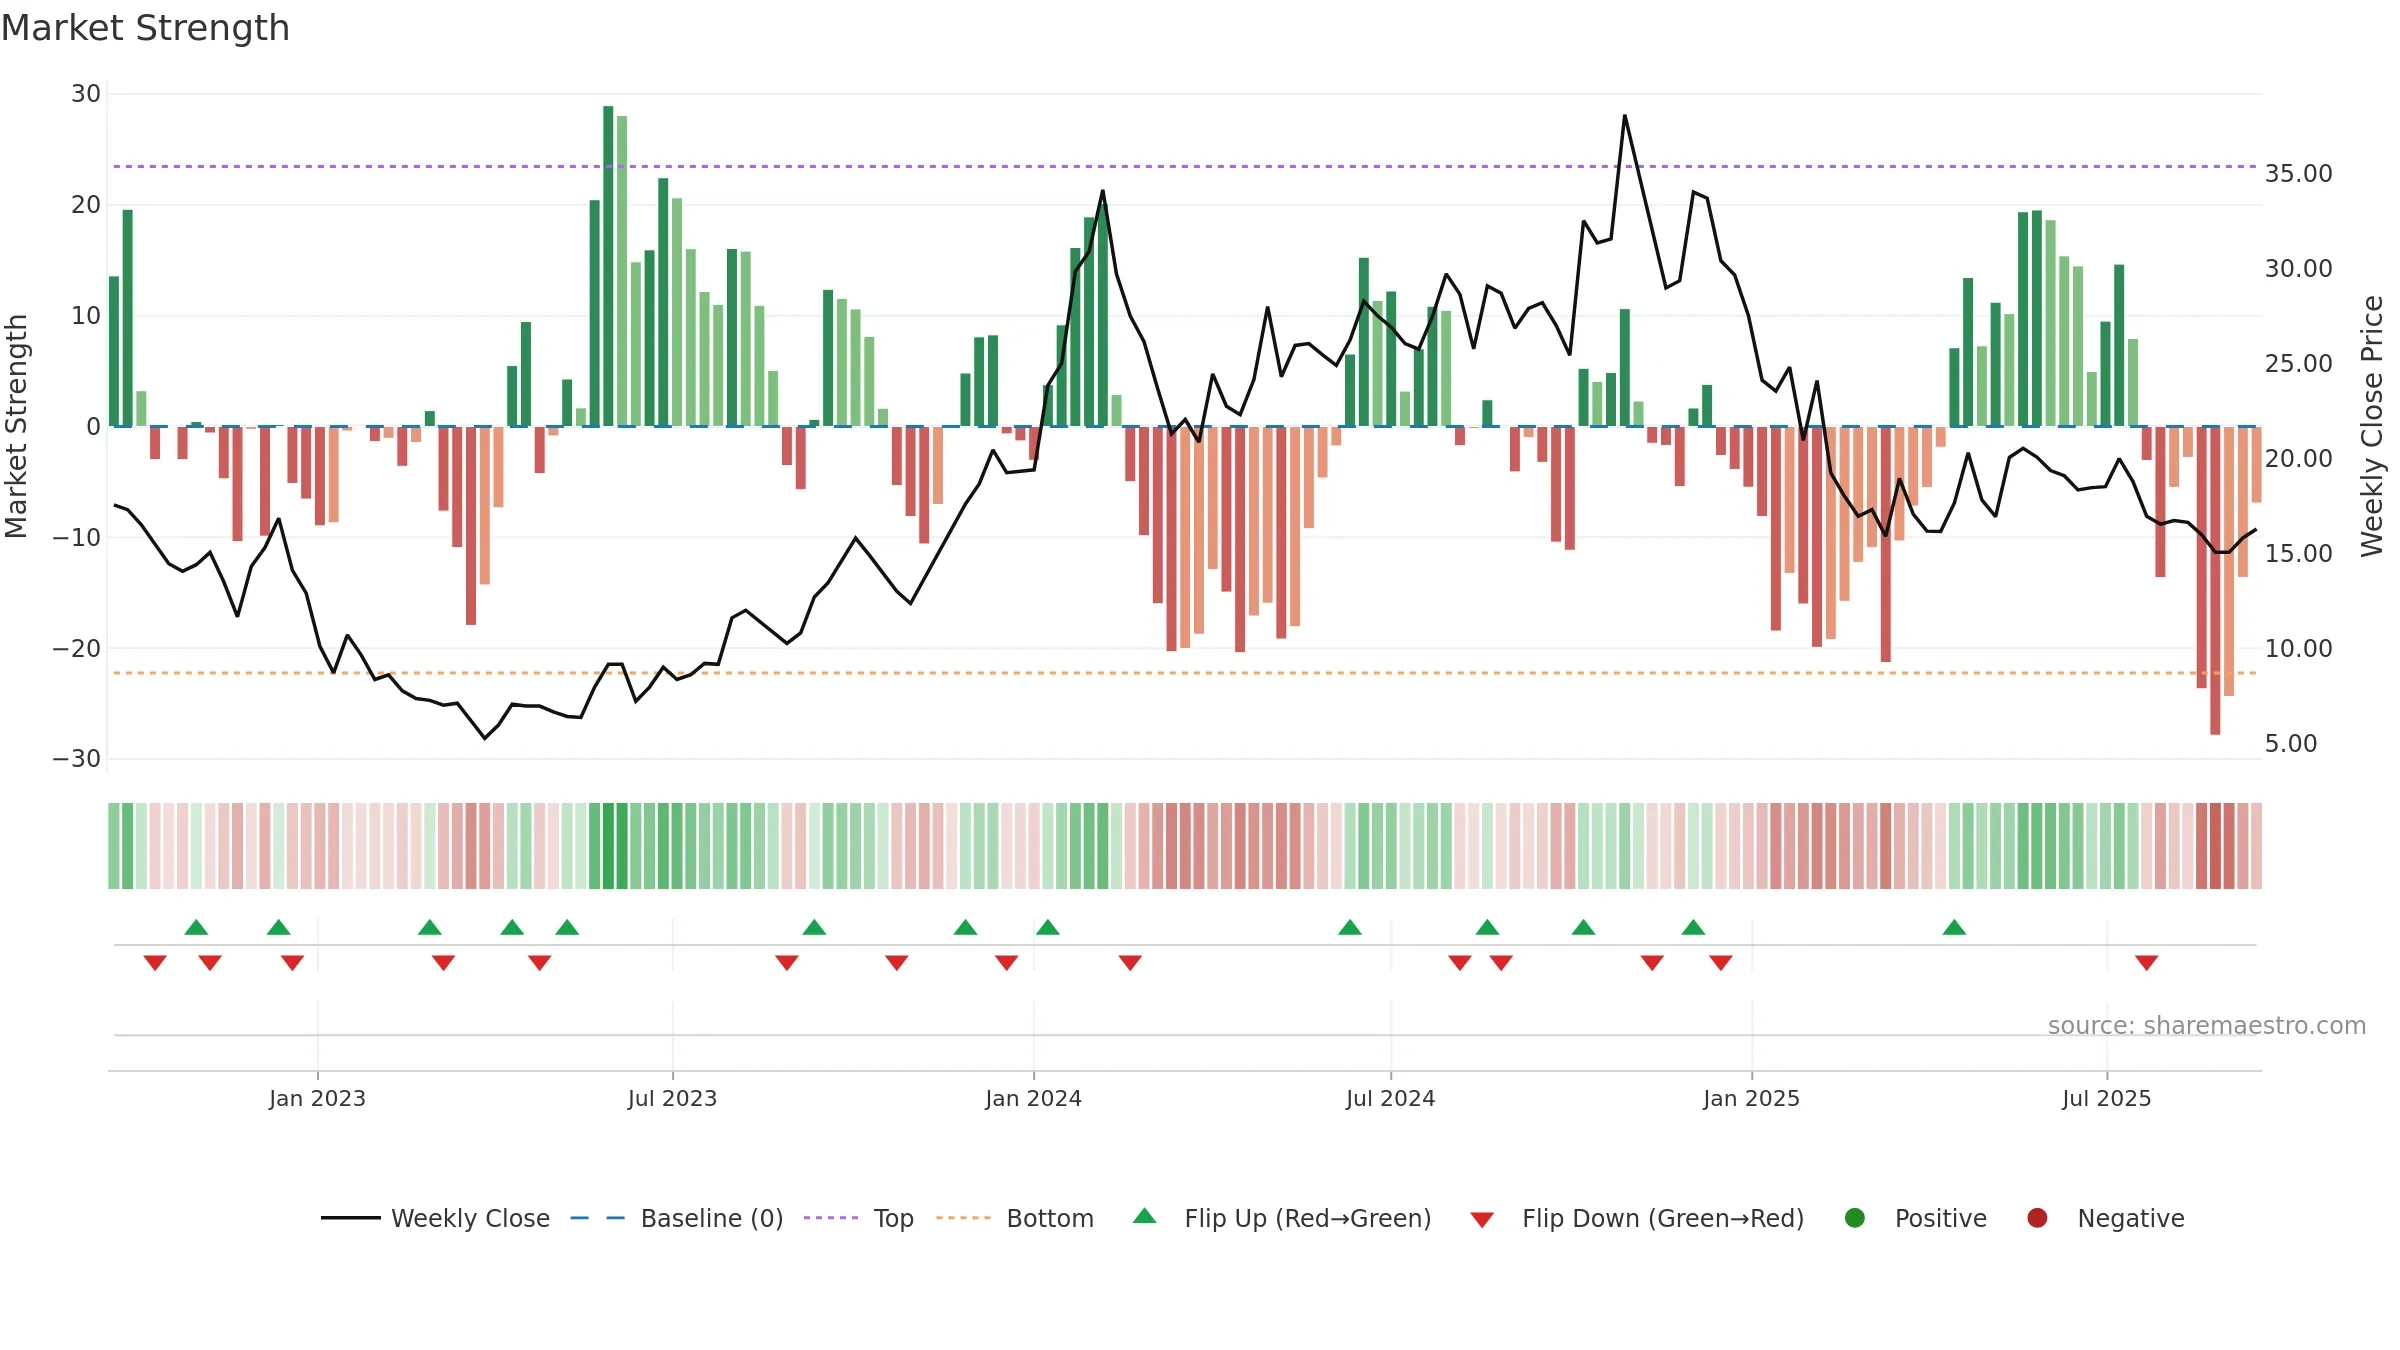The image size is (2400, 1350).
Task: Click the green Flip Up triangle in the legend
Action: coord(1145,1216)
